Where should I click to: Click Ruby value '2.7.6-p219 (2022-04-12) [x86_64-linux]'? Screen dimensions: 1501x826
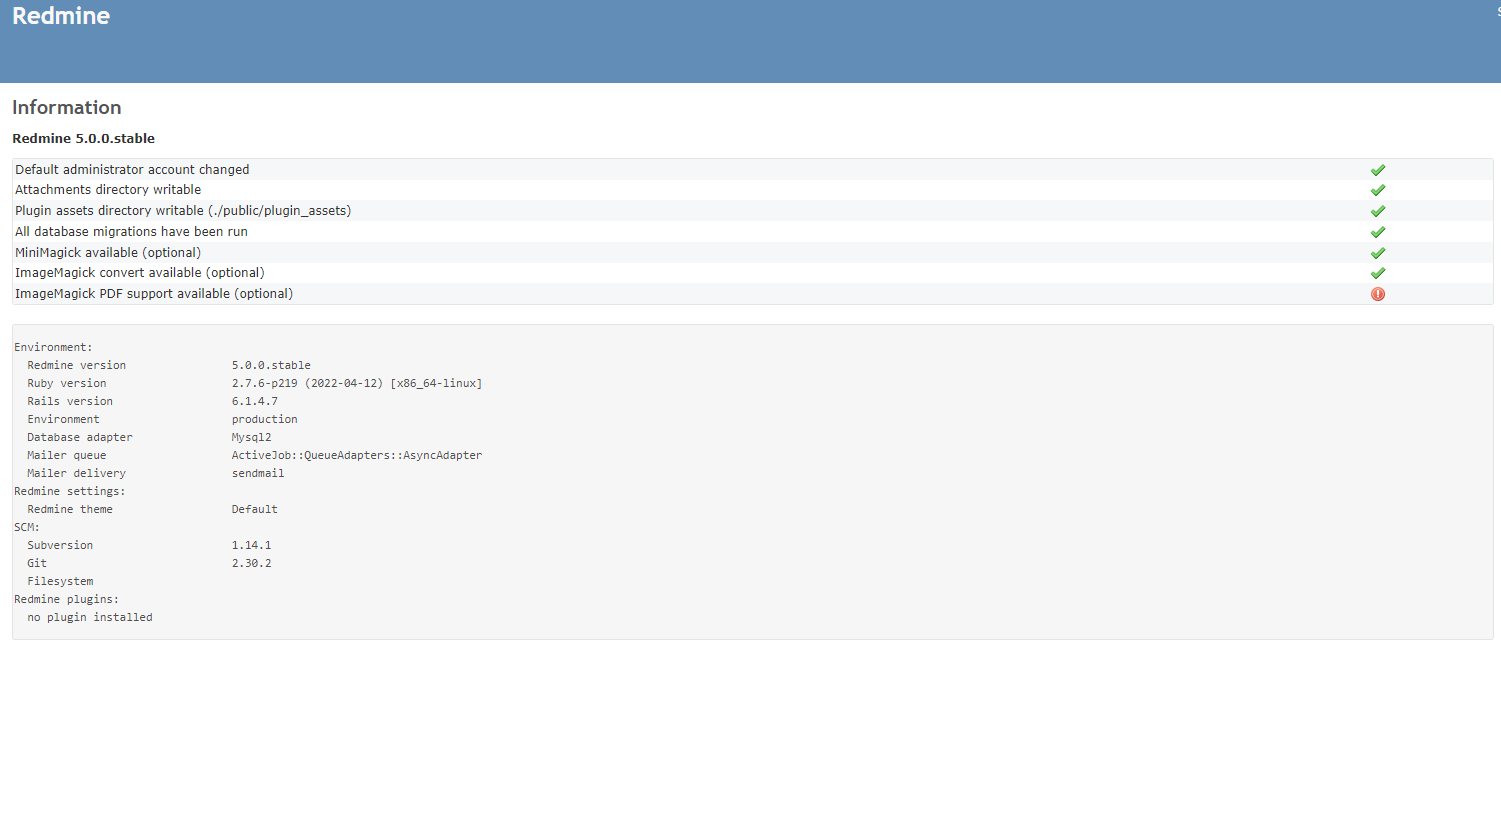coord(357,384)
